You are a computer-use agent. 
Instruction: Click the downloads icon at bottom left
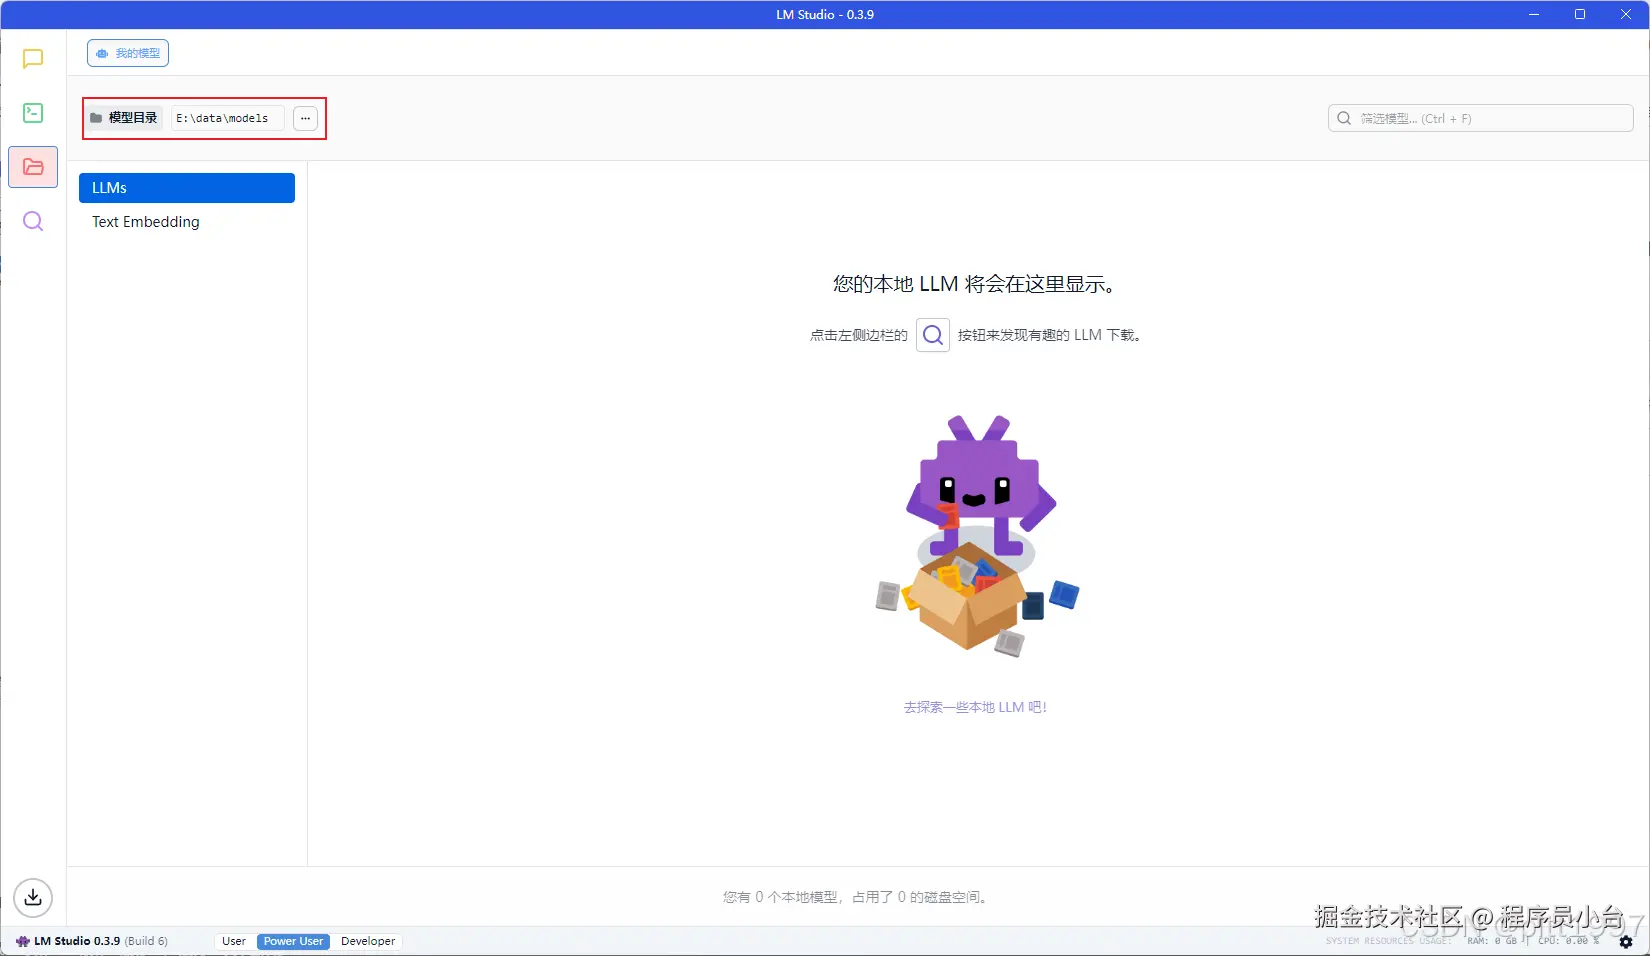[x=32, y=897]
